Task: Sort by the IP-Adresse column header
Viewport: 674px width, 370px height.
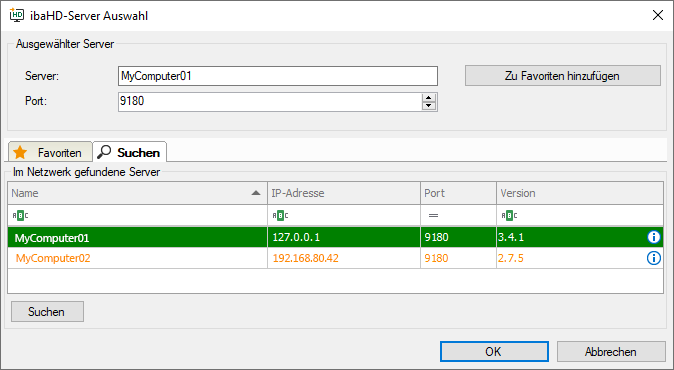Action: [344, 193]
